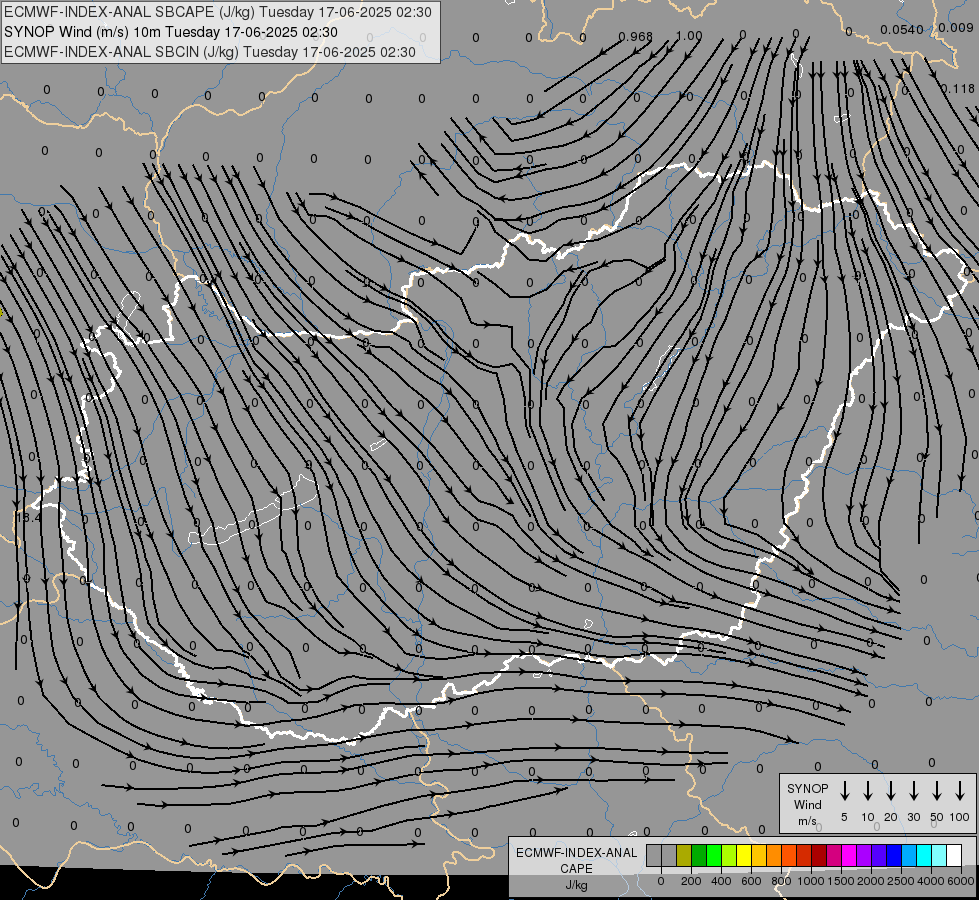
Task: Click the wind legend arrow above 5
Action: [x=845, y=790]
